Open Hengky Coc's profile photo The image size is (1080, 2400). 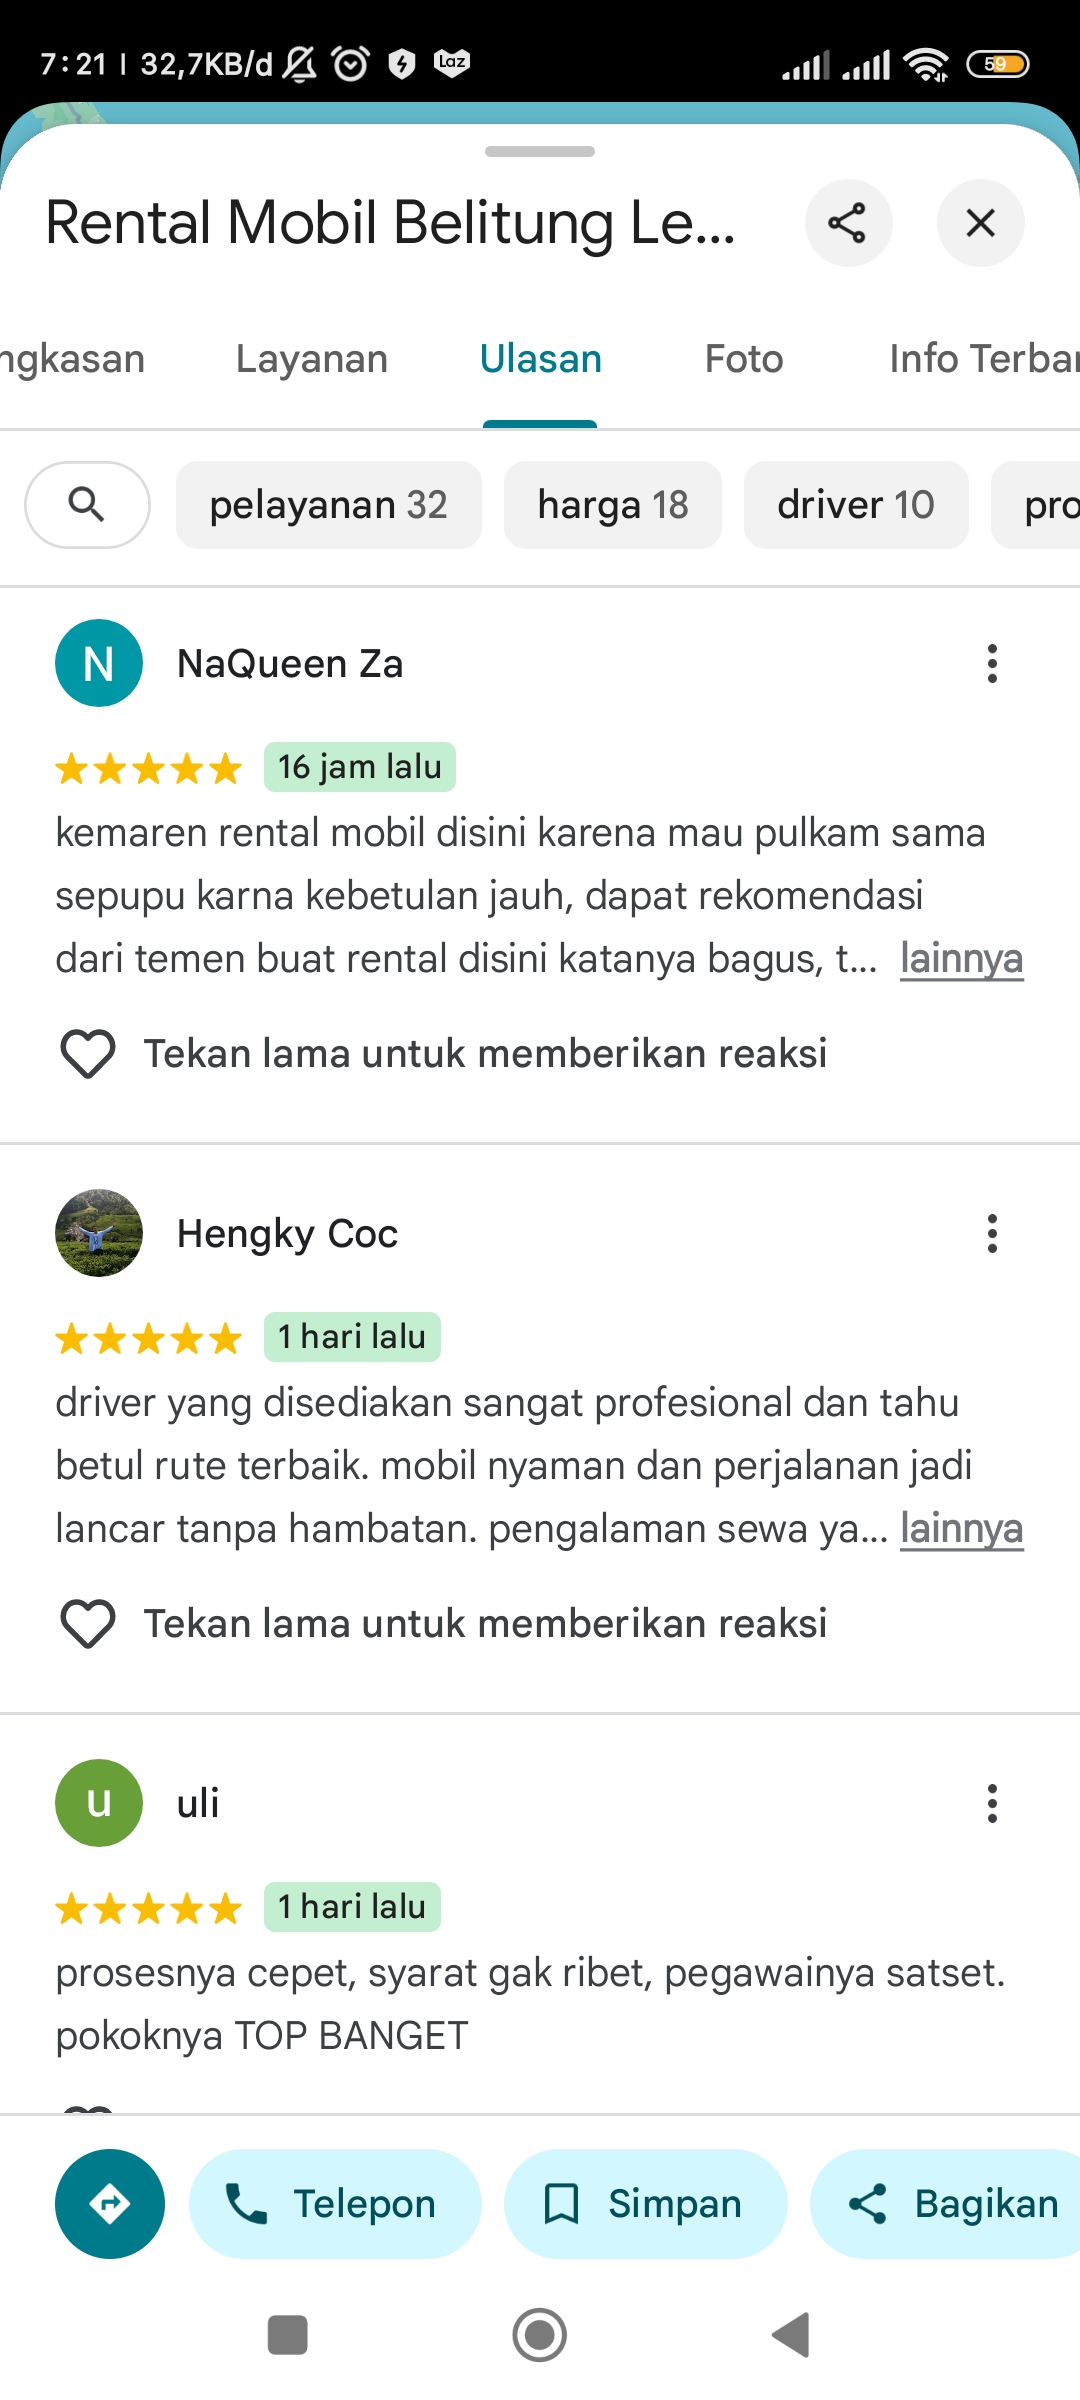99,1233
